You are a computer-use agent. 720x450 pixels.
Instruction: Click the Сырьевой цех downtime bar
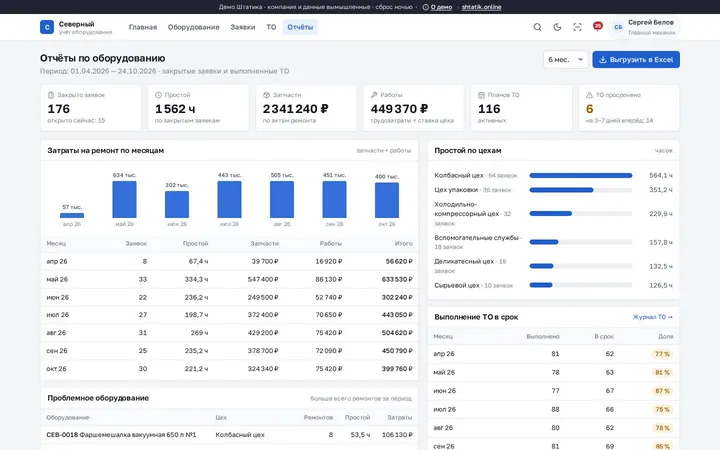pos(580,285)
